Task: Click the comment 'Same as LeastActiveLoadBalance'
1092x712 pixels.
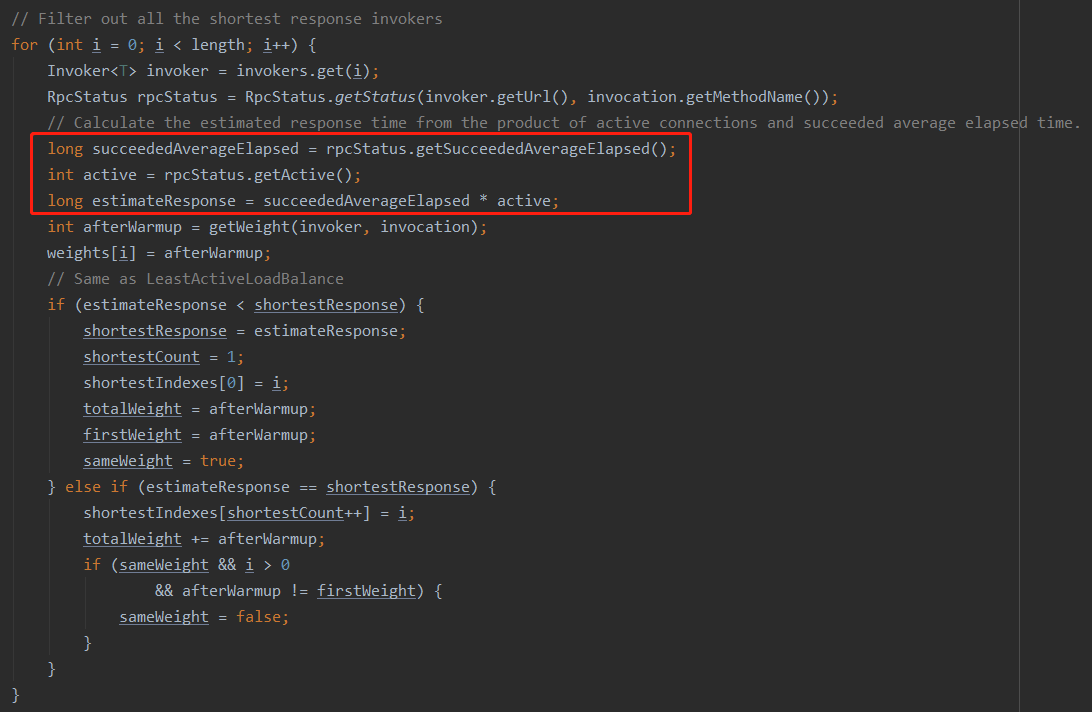Action: pos(196,279)
